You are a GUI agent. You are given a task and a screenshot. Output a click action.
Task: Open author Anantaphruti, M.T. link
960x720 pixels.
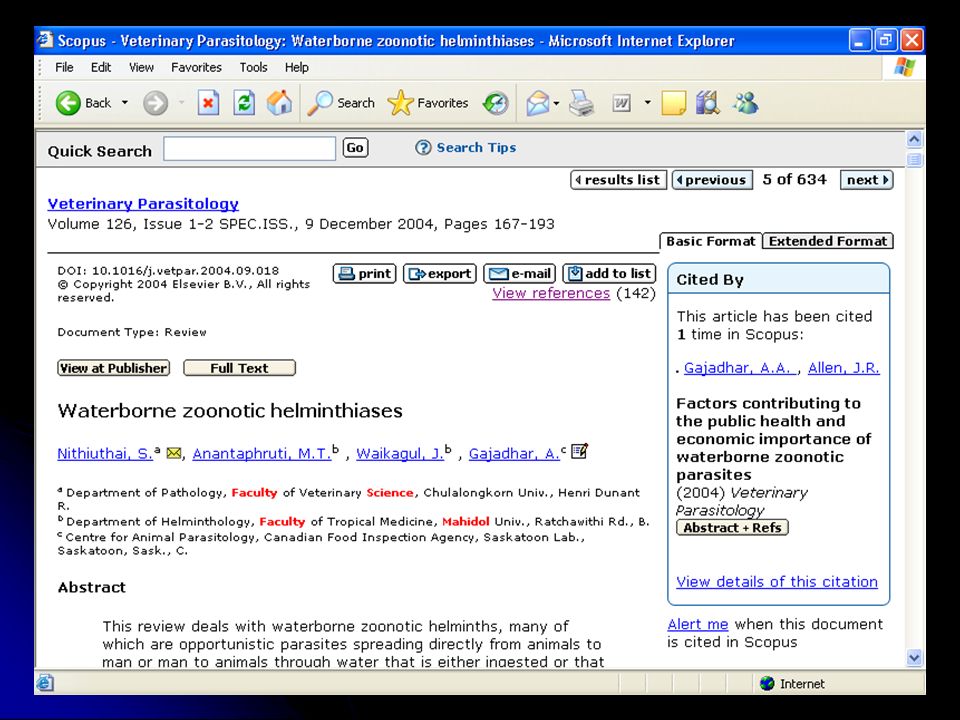262,454
